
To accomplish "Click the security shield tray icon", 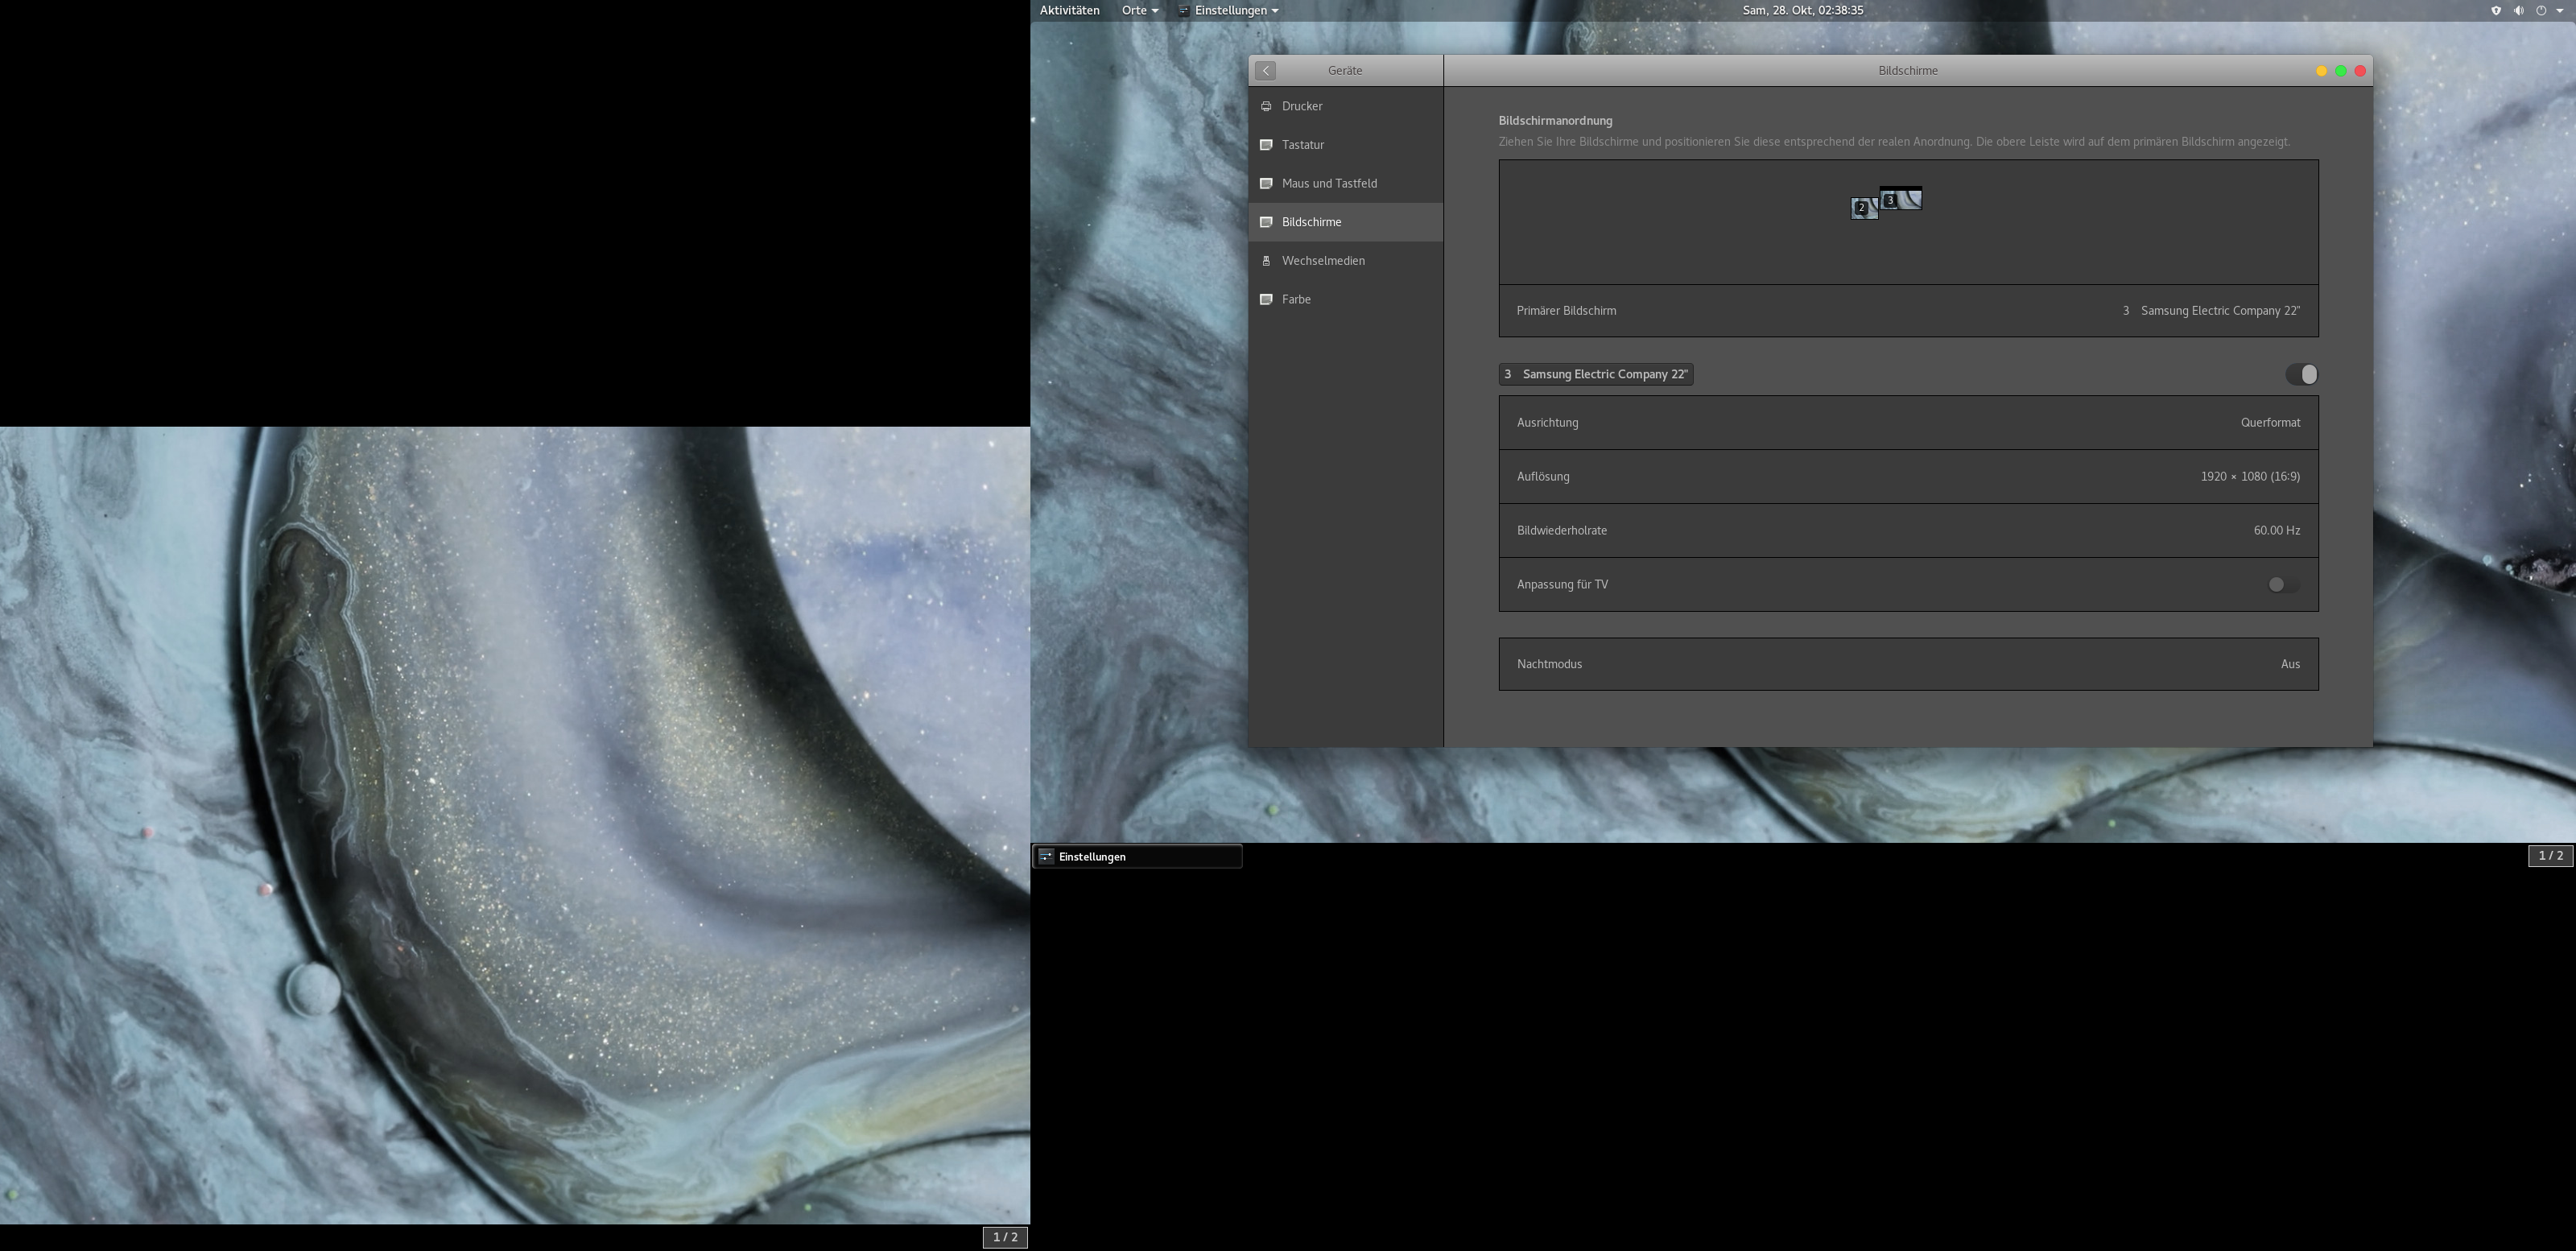I will (x=2496, y=10).
